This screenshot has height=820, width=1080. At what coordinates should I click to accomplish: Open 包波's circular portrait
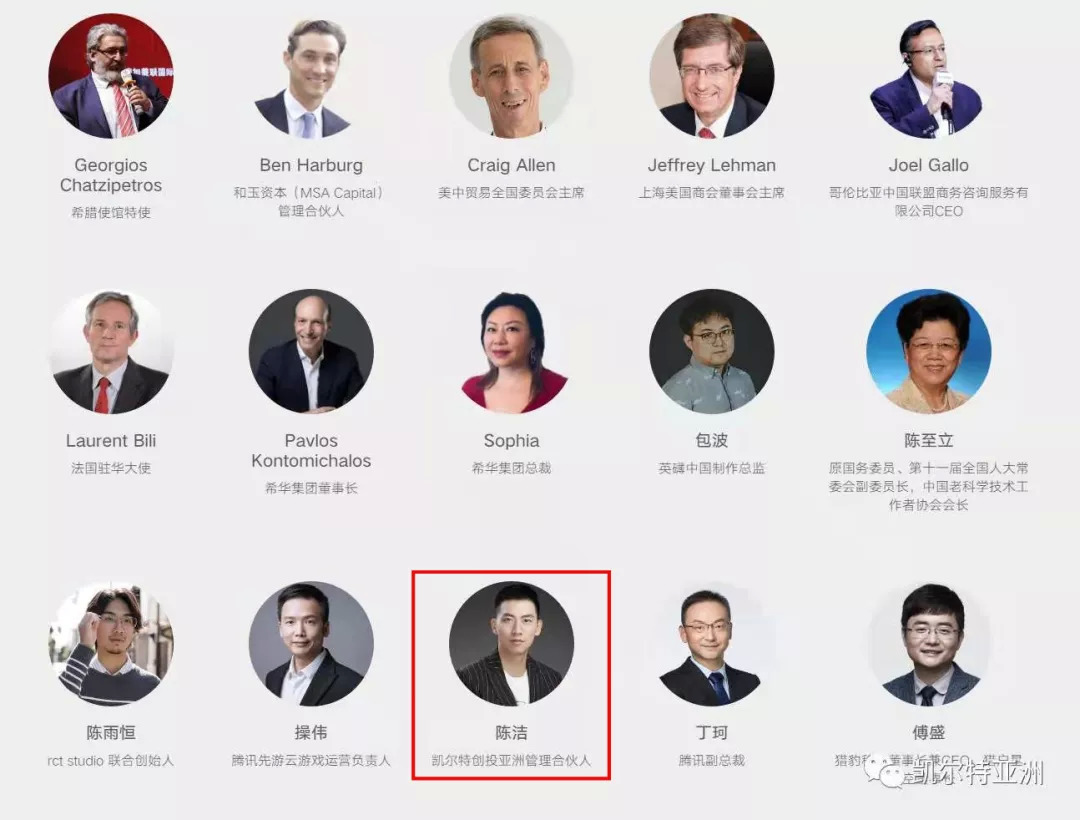(x=712, y=351)
